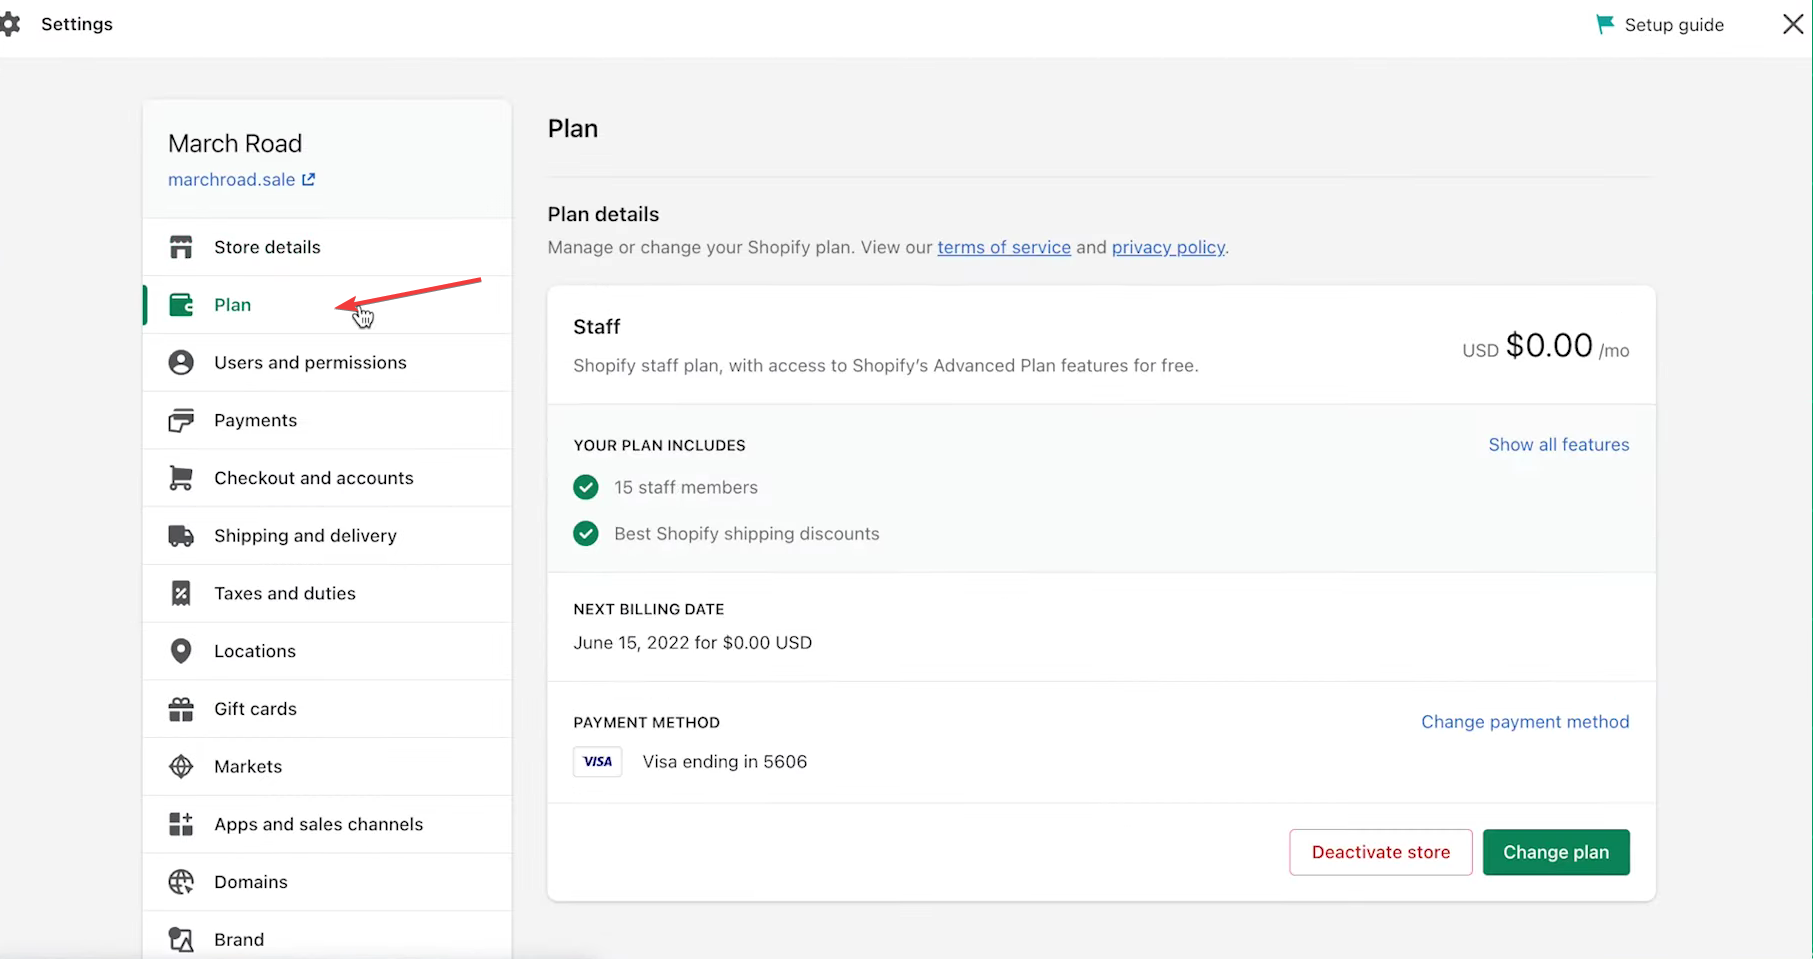This screenshot has height=959, width=1813.
Task: Click the Gift cards present icon
Action: pos(181,709)
